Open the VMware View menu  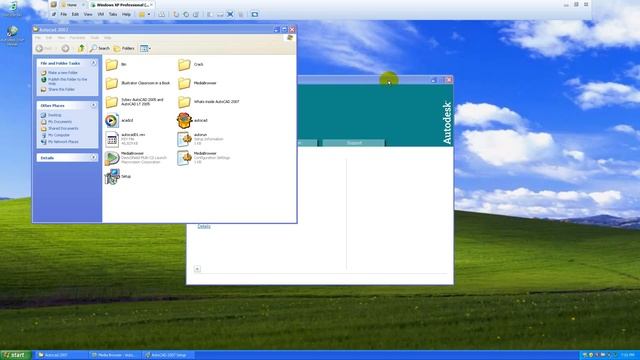click(88, 14)
